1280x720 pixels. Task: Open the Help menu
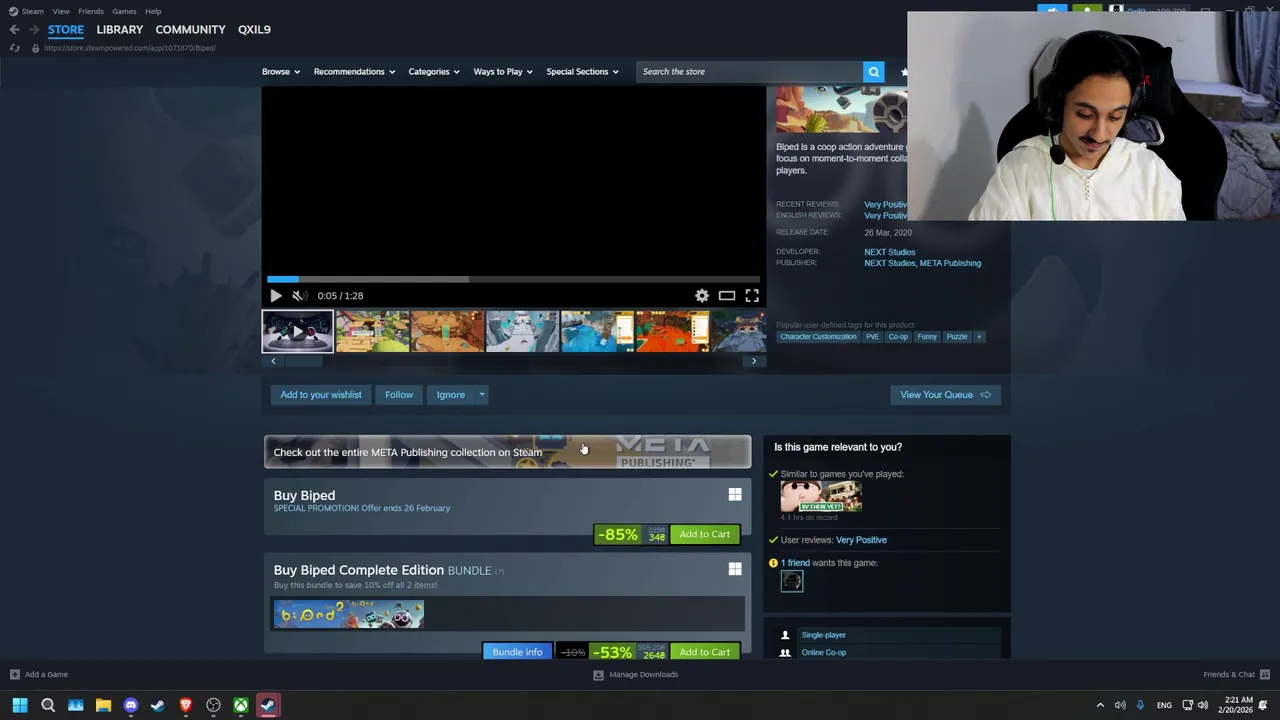[x=153, y=11]
